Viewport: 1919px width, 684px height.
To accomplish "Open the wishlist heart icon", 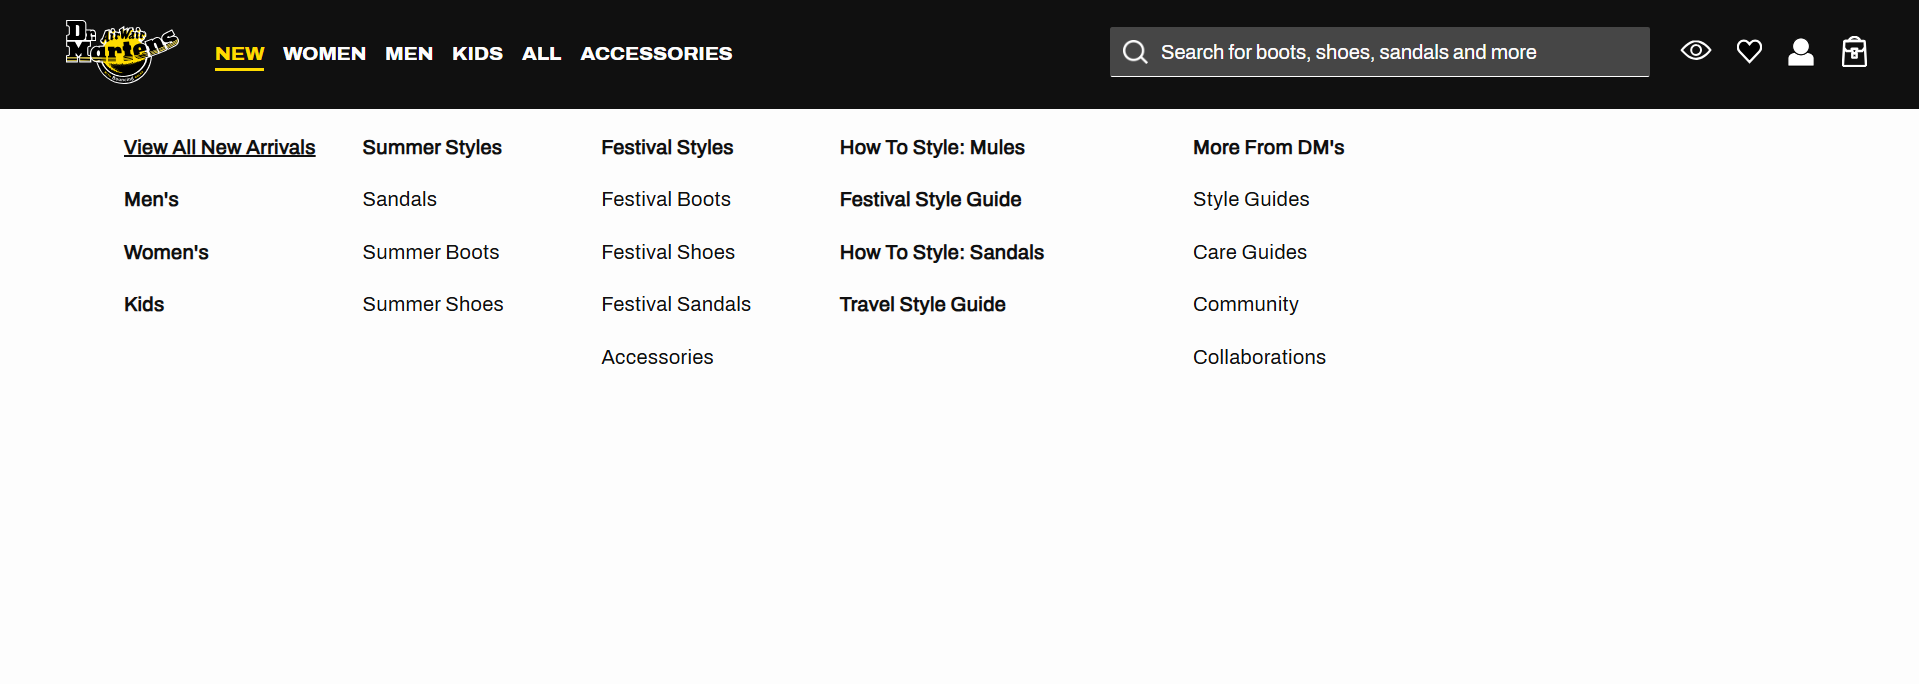I will 1749,51.
